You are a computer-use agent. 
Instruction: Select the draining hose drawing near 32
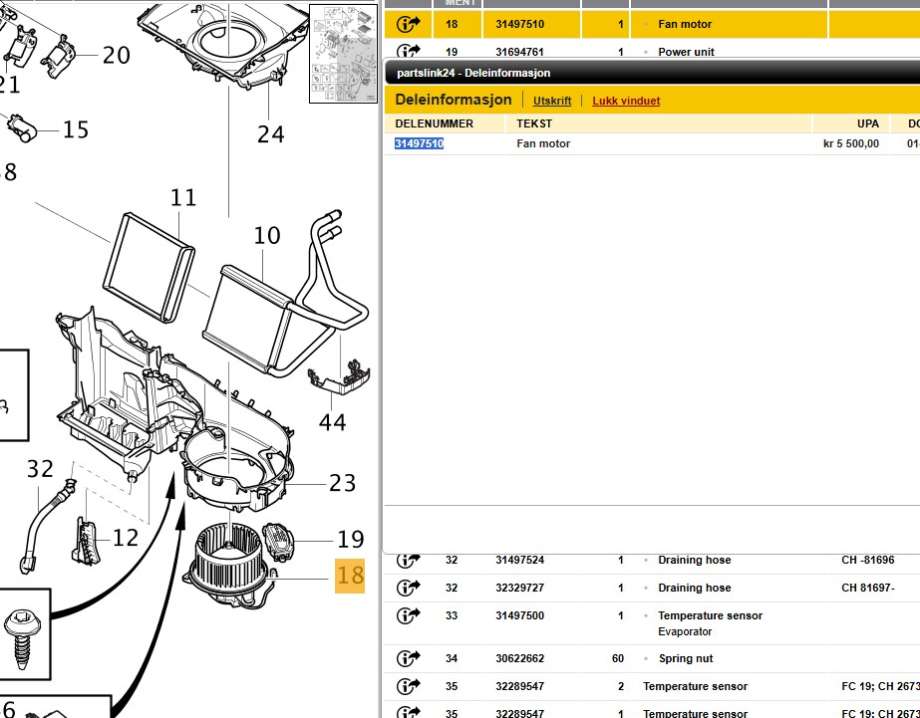(46, 526)
